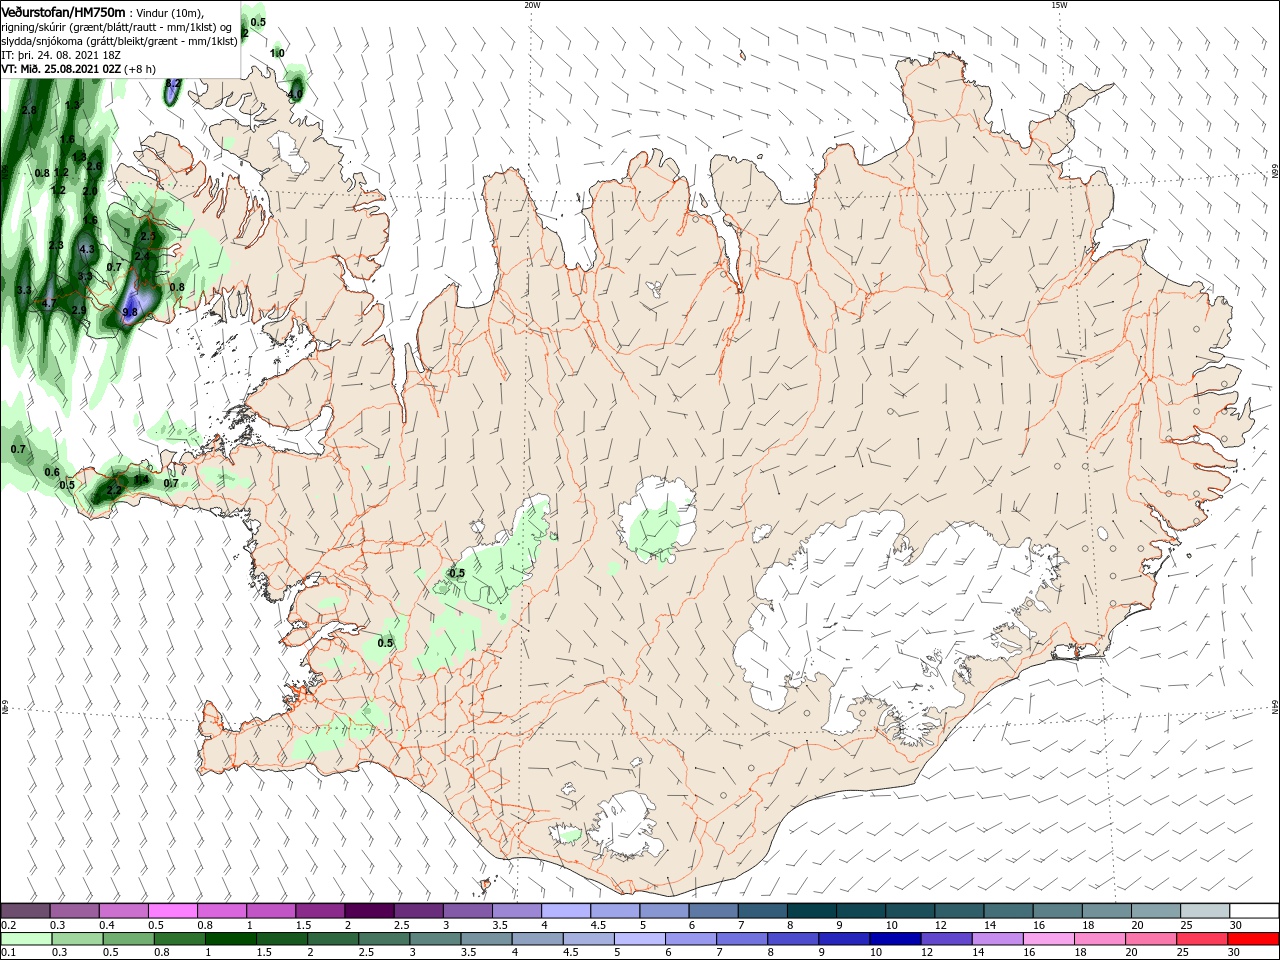Screen dimensions: 1280x960
Task: Click the 8.2 precipitation value label
Action: [173, 84]
